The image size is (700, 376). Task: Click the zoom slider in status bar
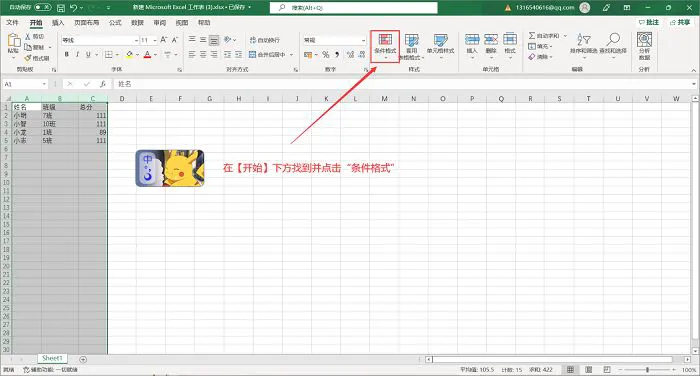647,370
